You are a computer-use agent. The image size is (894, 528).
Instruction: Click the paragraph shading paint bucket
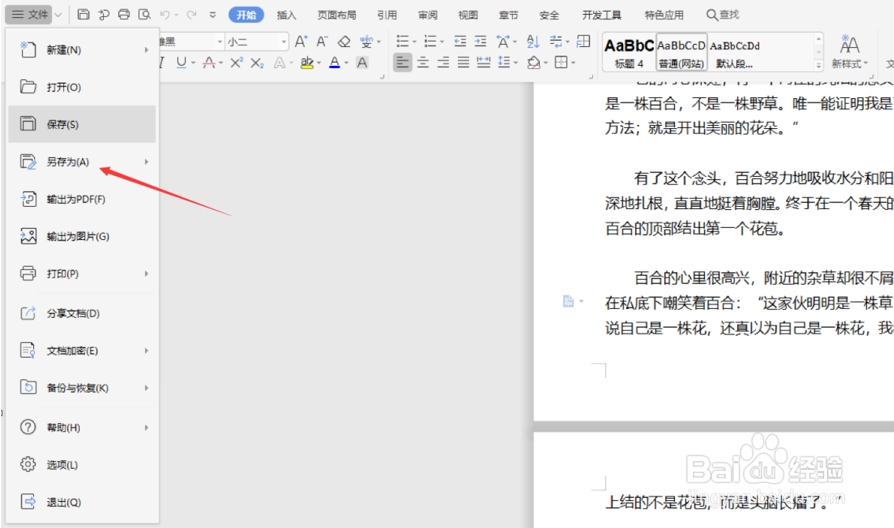pos(534,63)
